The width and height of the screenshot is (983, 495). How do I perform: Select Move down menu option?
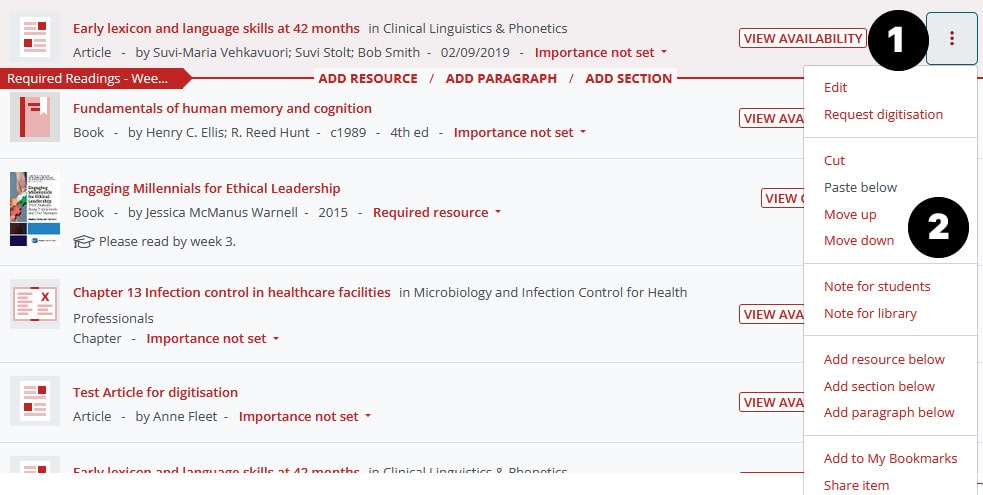click(x=858, y=241)
